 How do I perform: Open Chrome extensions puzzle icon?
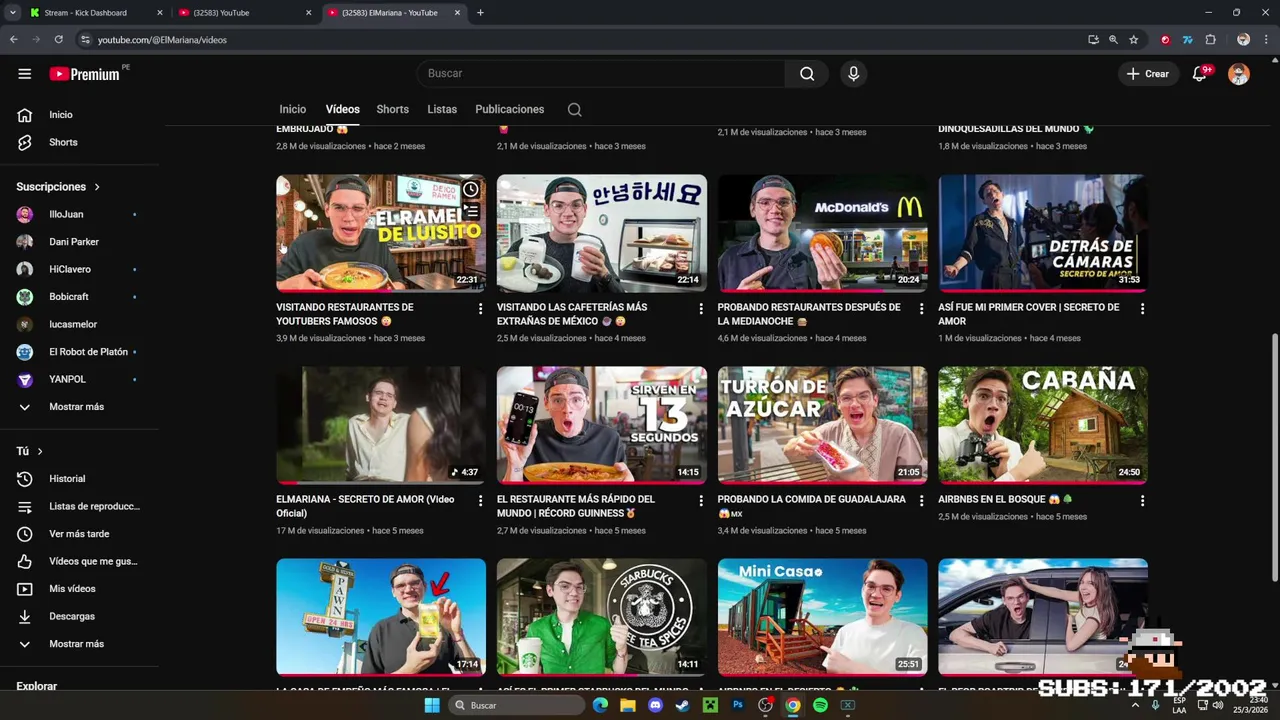[1210, 40]
